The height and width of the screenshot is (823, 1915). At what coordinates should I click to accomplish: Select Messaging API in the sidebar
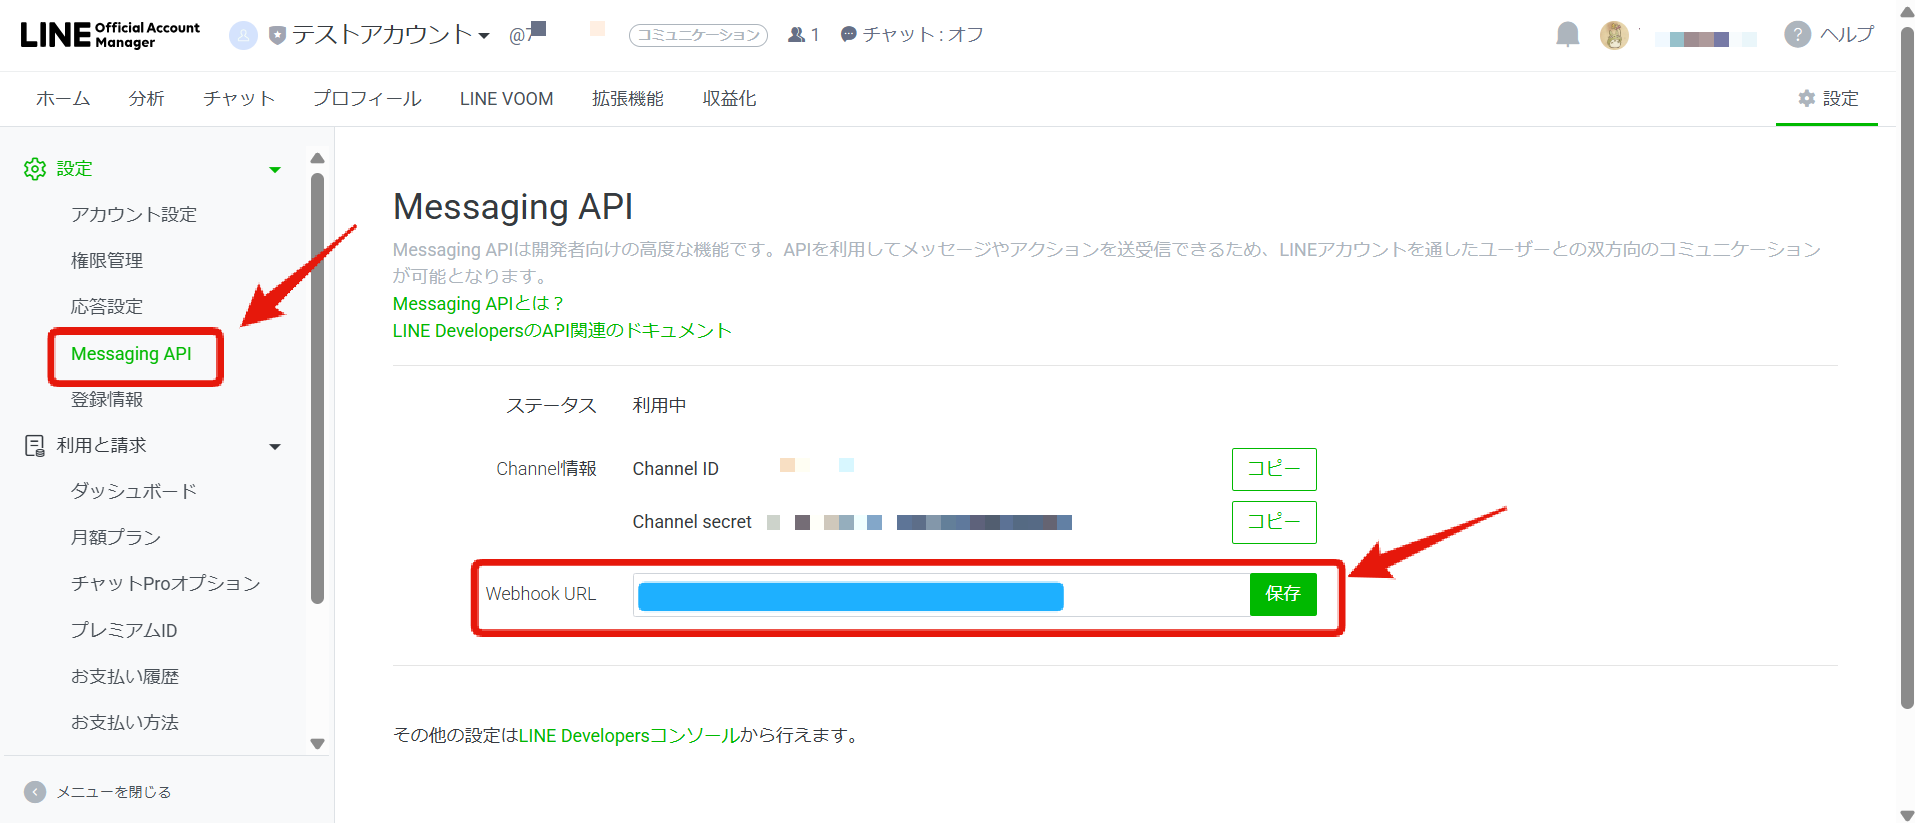coord(131,354)
